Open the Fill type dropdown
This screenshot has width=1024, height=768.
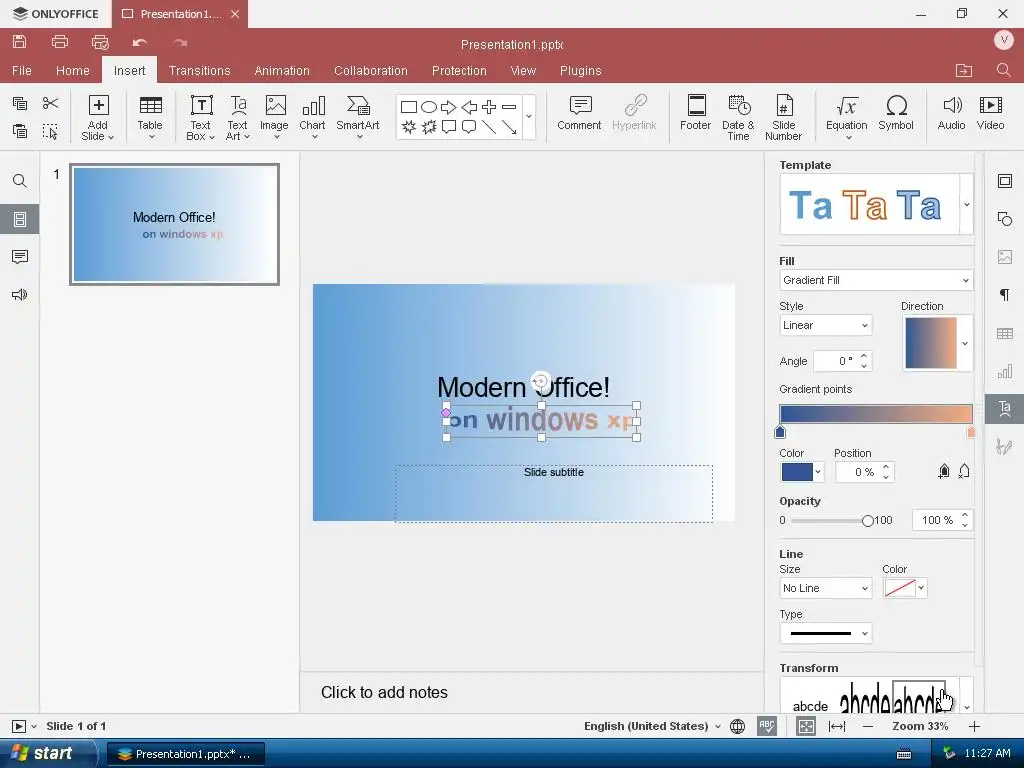click(x=876, y=280)
